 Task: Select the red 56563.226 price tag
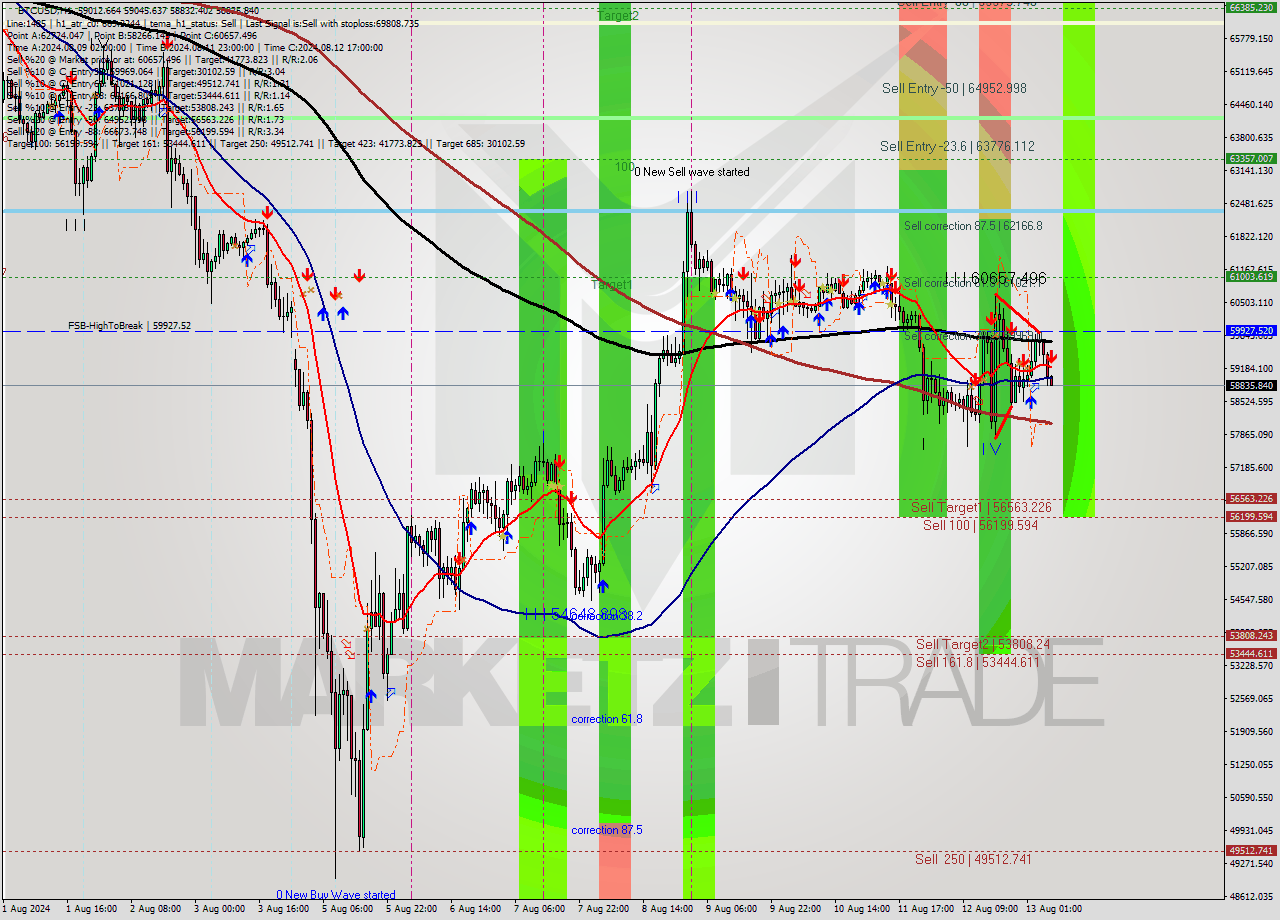(x=1250, y=498)
